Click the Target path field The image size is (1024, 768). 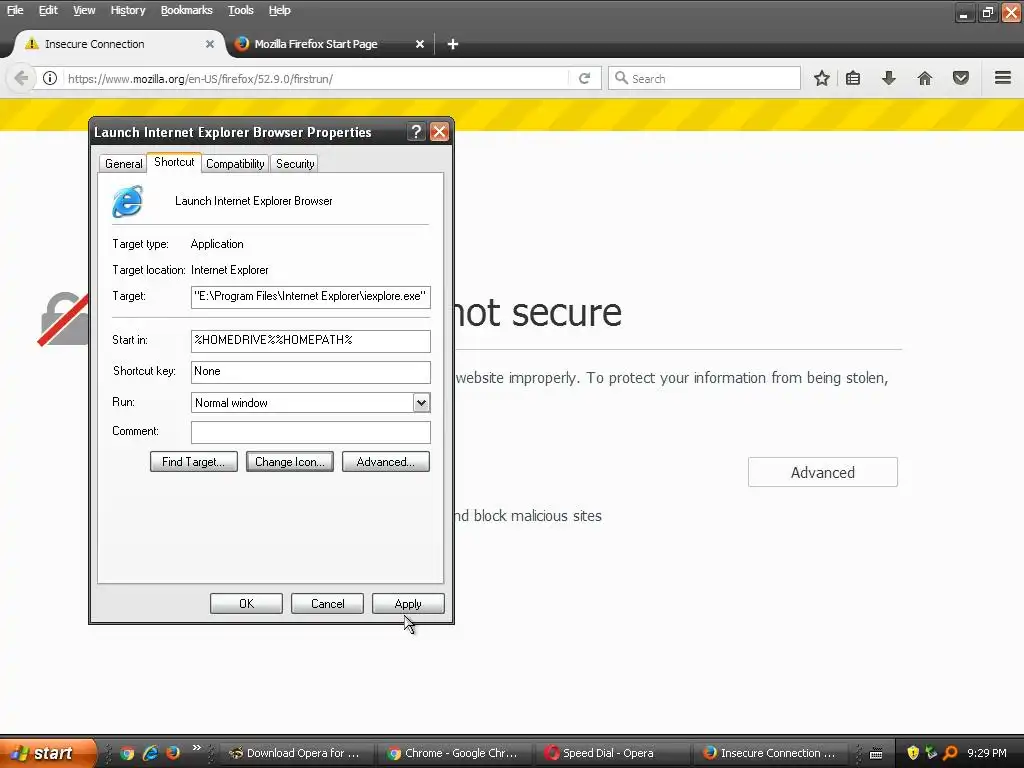(311, 296)
